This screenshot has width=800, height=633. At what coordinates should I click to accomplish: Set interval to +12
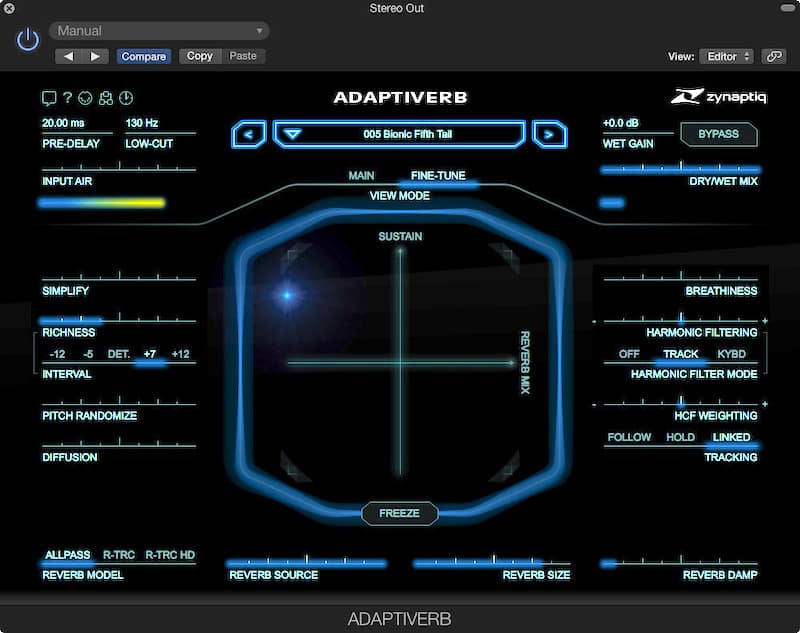181,354
